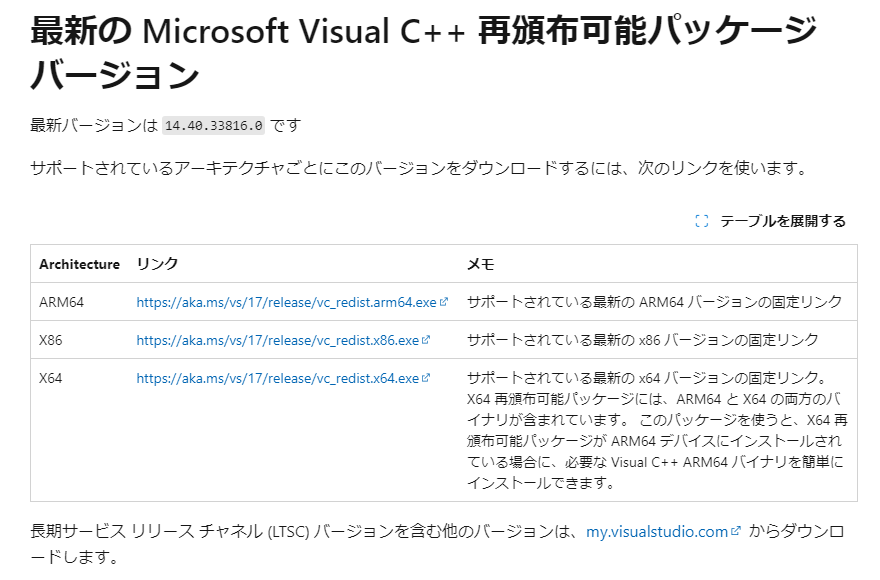Click the external-link icon beside the arm64 download URL

(443, 302)
